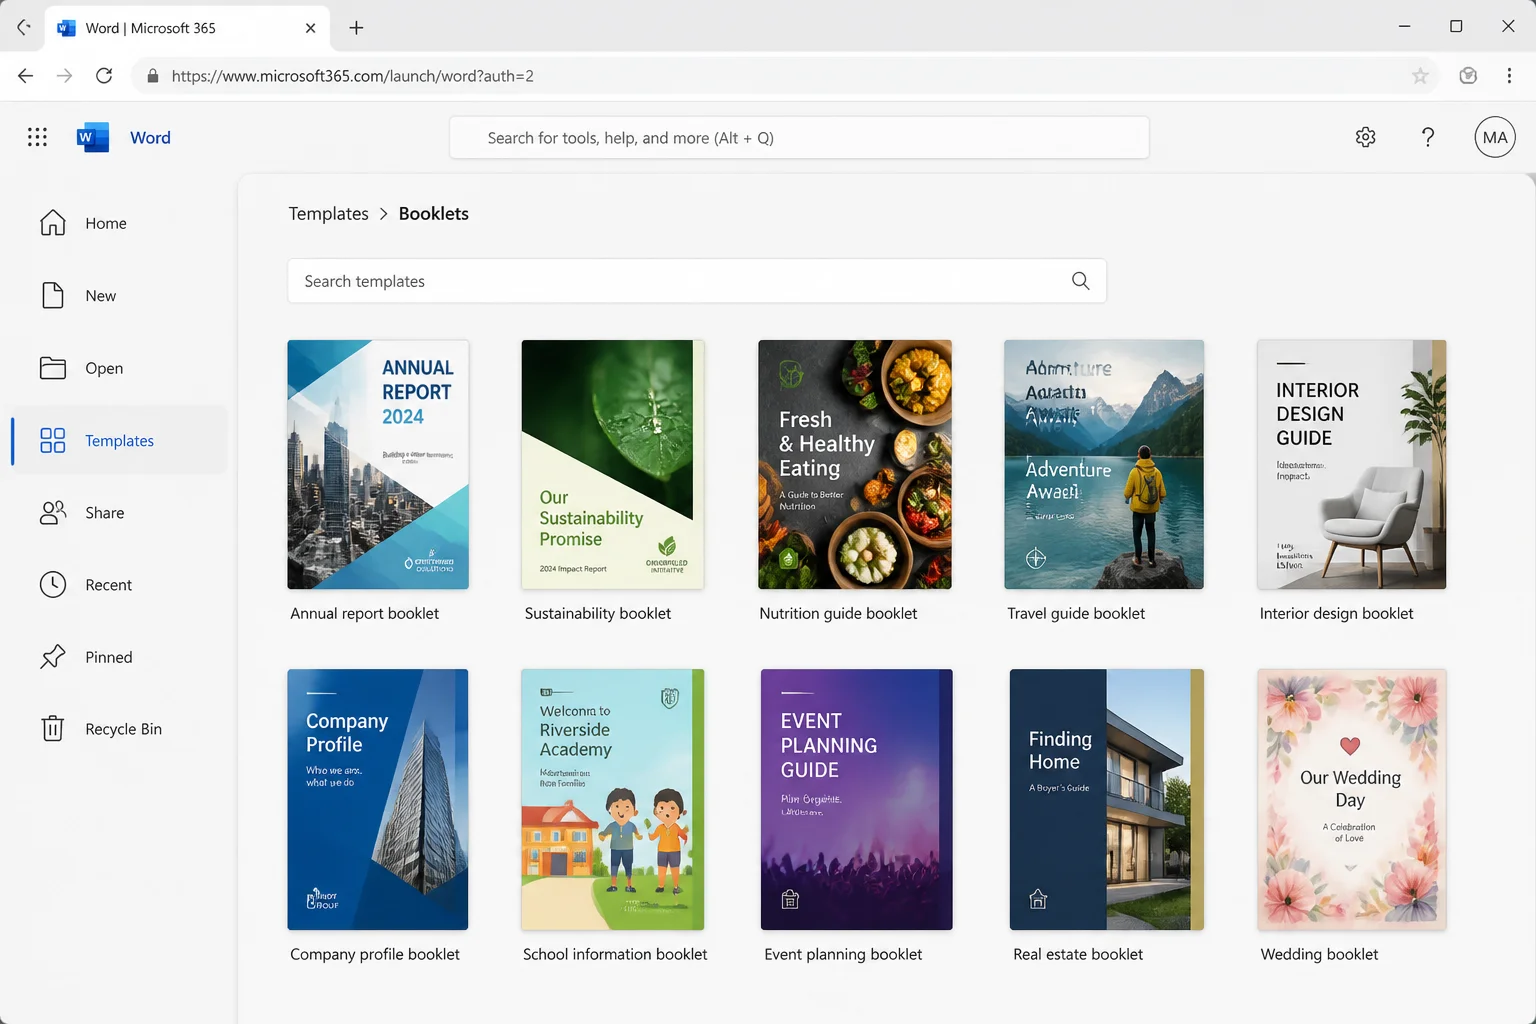
Task: Click the browser back arrow
Action: pyautogui.click(x=26, y=76)
